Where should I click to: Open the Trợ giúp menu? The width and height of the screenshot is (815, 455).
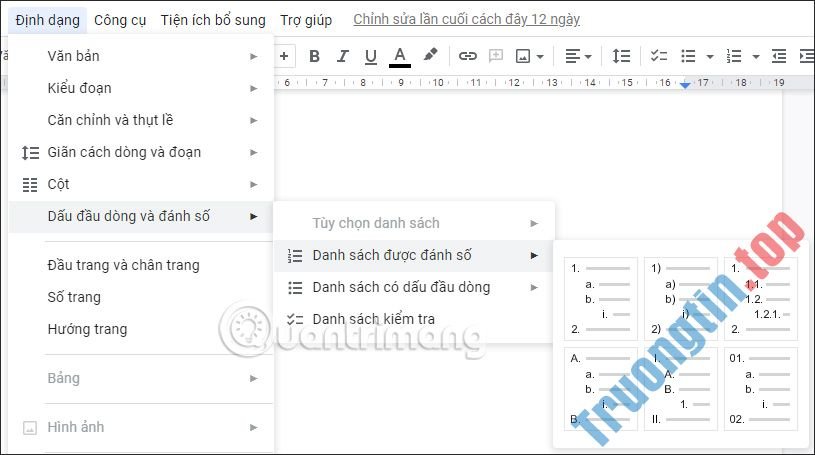306,20
